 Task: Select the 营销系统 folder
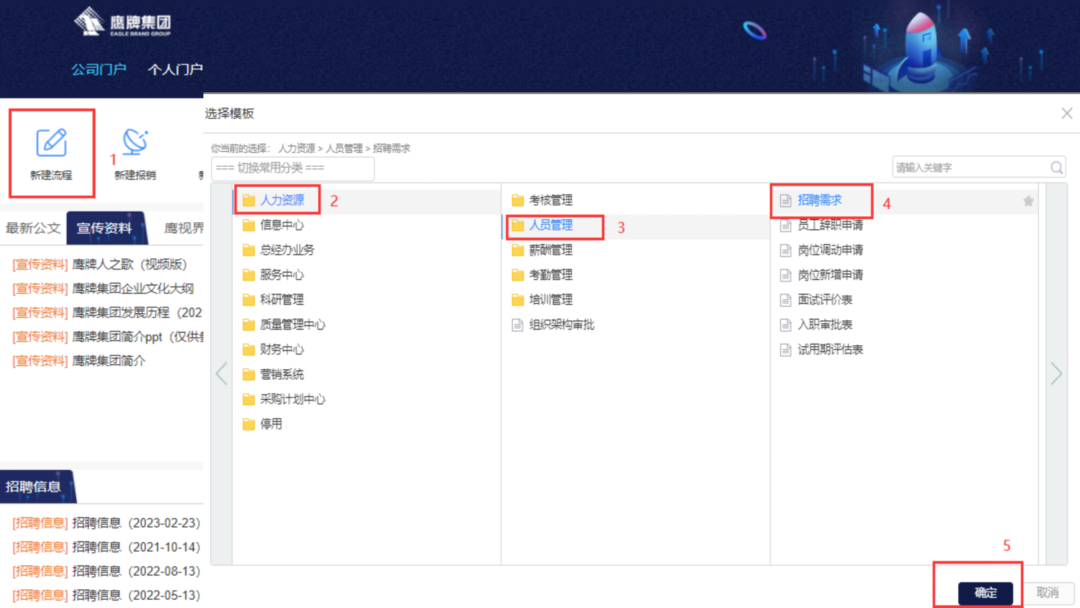[x=273, y=374]
